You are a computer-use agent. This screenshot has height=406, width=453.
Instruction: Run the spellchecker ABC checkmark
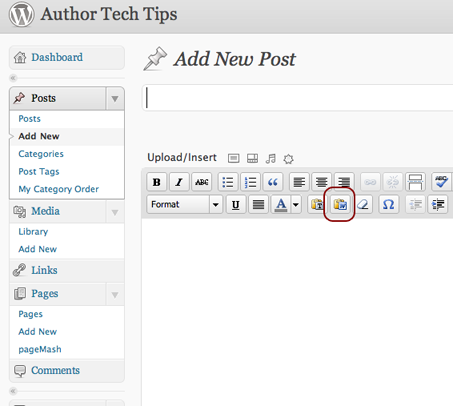441,182
